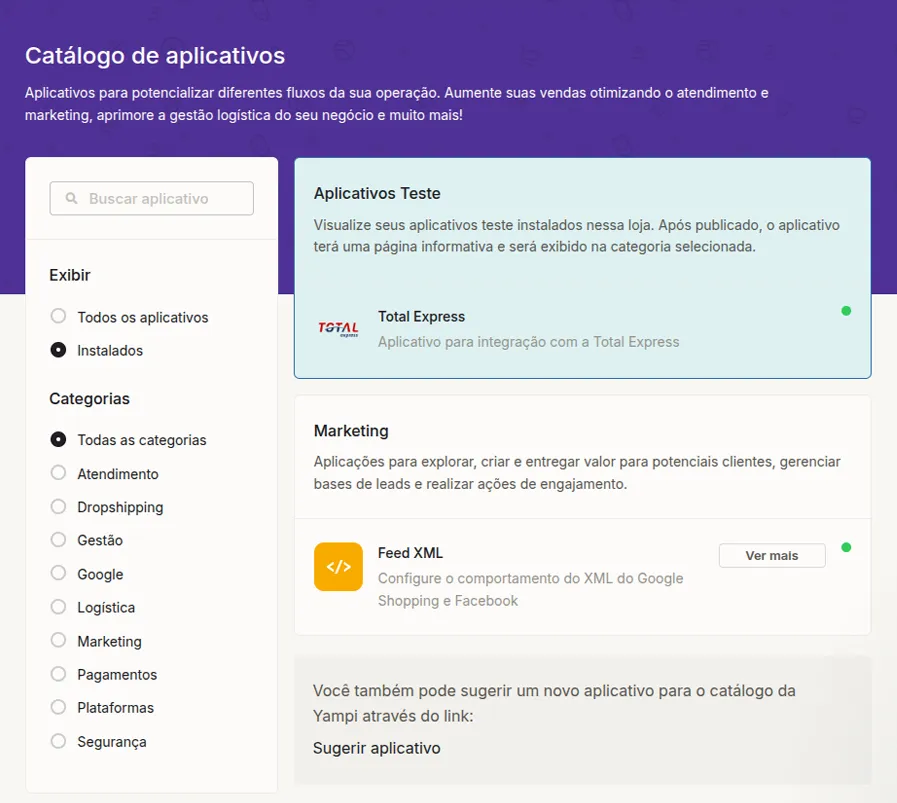Screen dimensions: 897x803
Task: Click the orange Feed XML code icon
Action: [338, 566]
